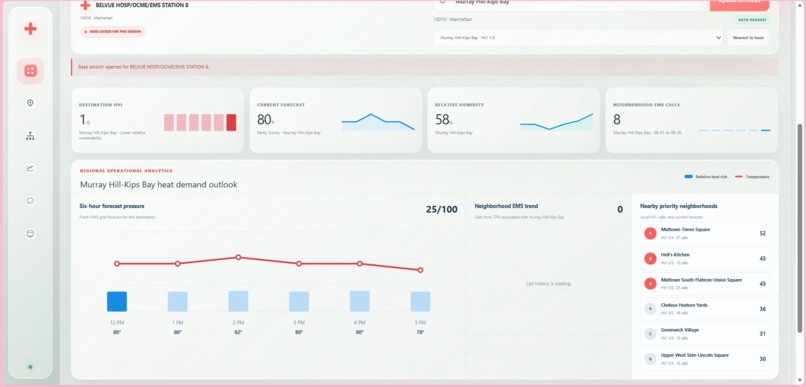
Task: Open the hierarchy tree sidebar icon
Action: pos(30,136)
